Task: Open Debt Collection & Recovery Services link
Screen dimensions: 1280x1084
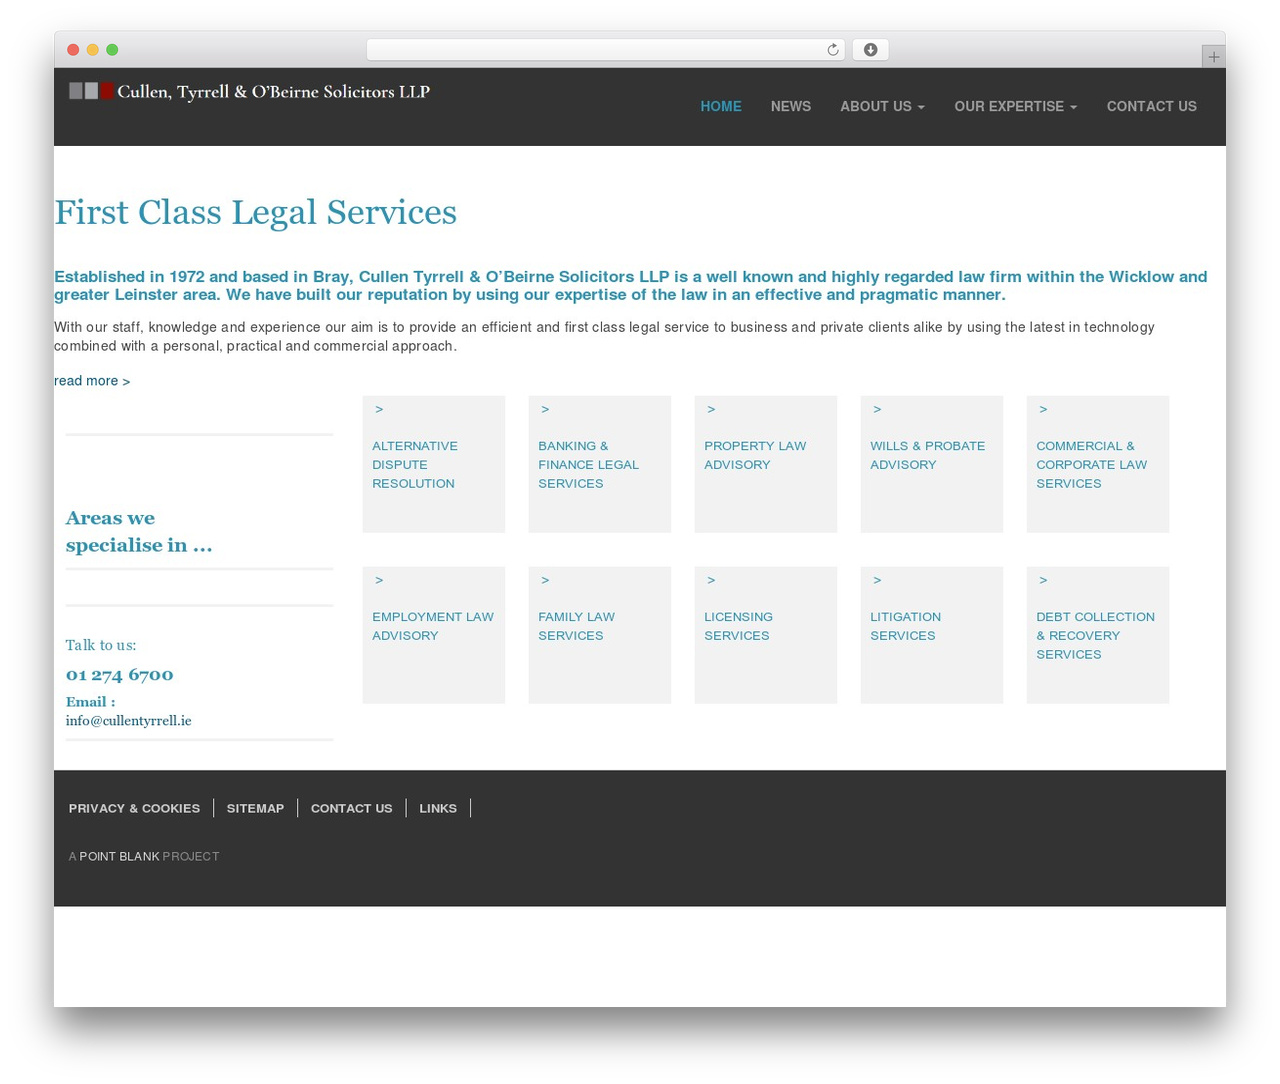Action: pyautogui.click(x=1095, y=636)
